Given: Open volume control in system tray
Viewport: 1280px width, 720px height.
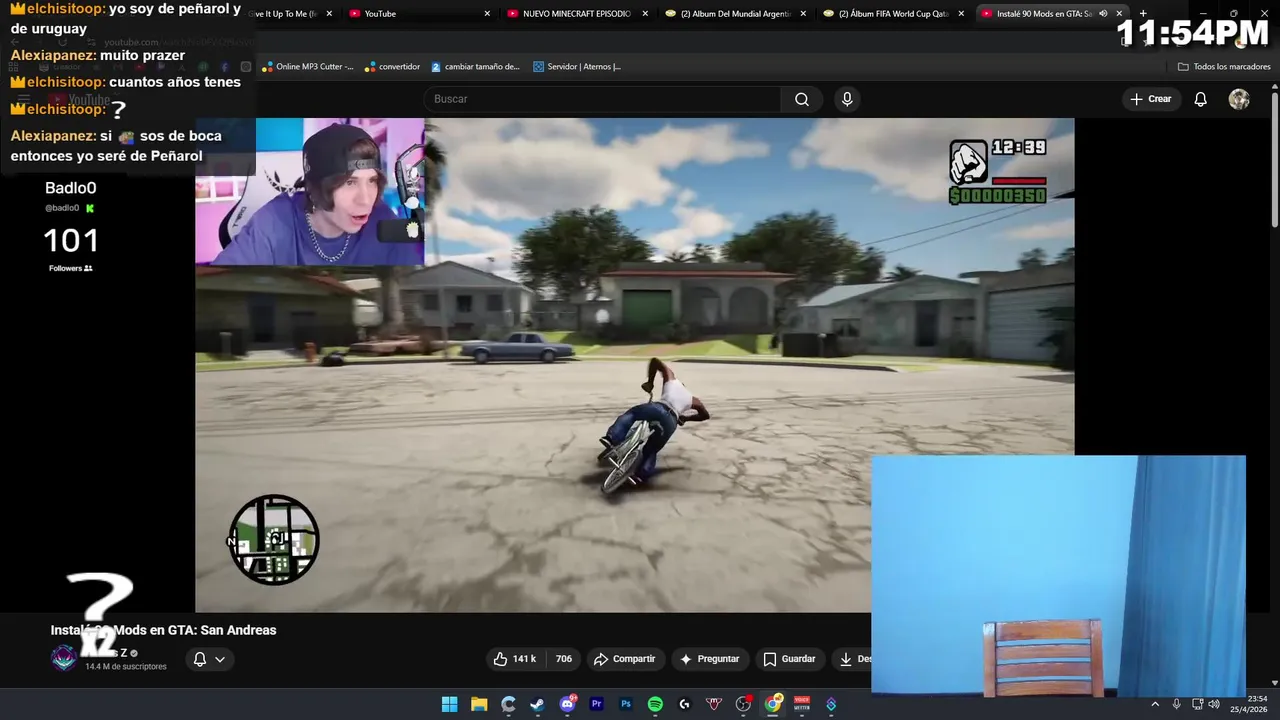Looking at the screenshot, I should coord(1214,704).
